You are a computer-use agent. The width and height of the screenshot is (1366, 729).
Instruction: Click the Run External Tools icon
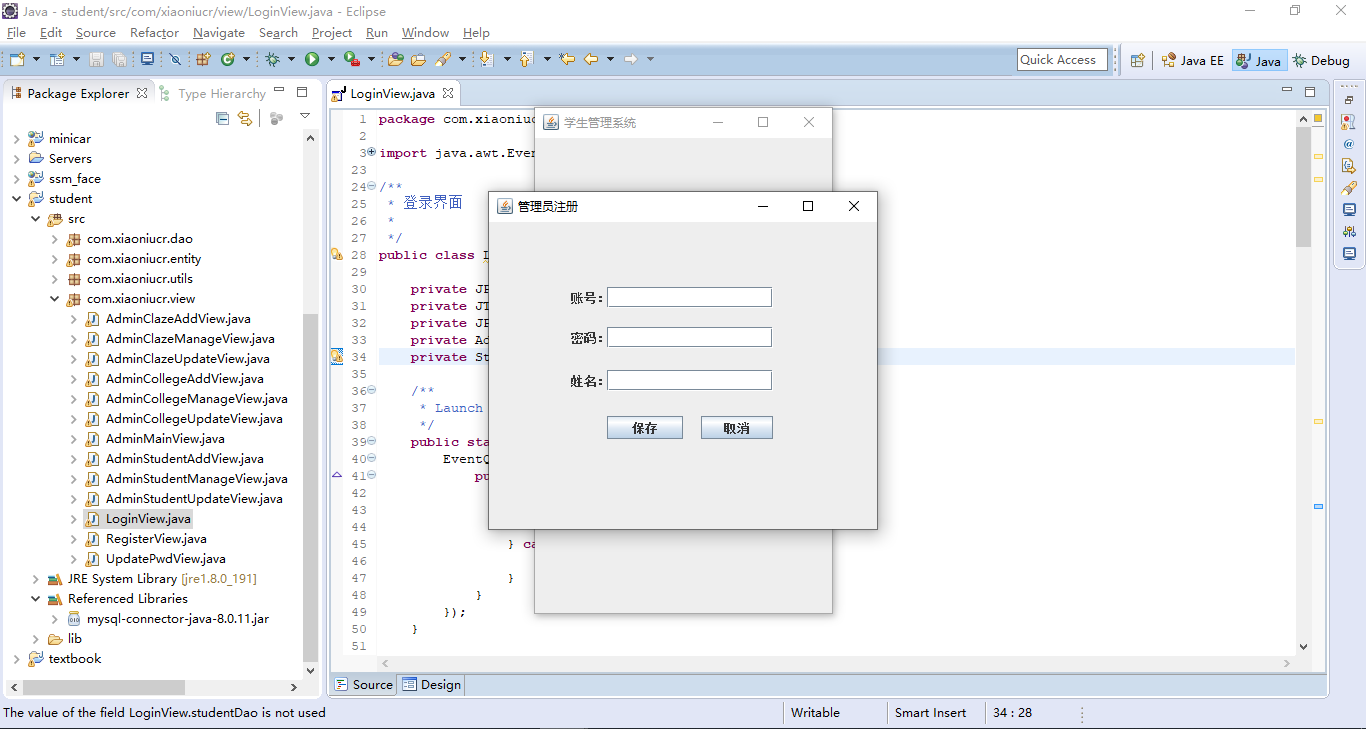click(351, 60)
